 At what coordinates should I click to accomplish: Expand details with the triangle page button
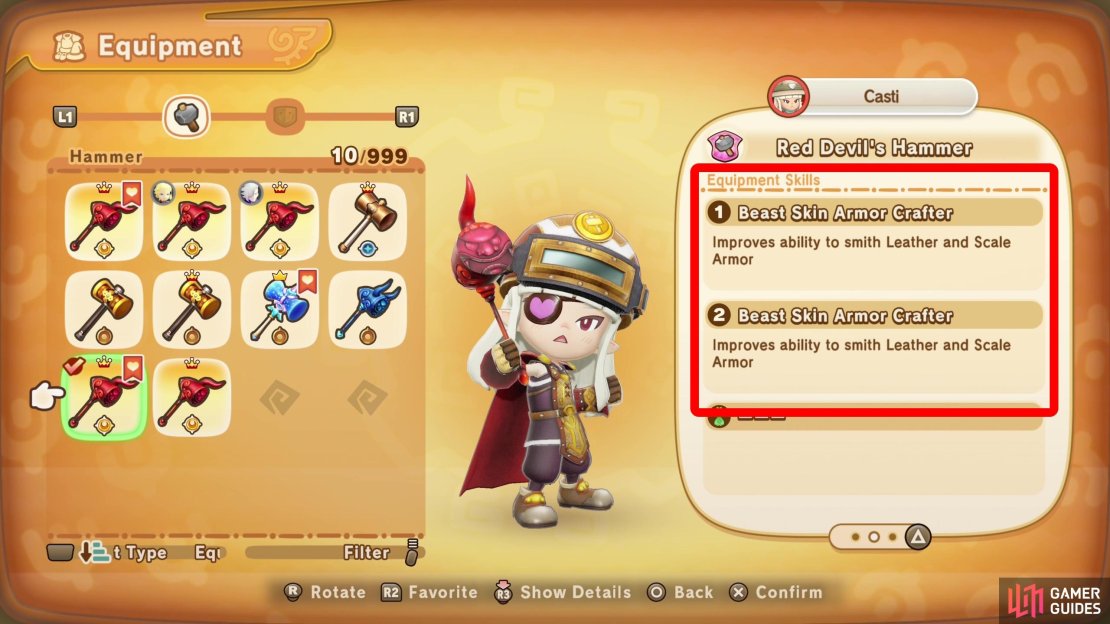point(918,537)
